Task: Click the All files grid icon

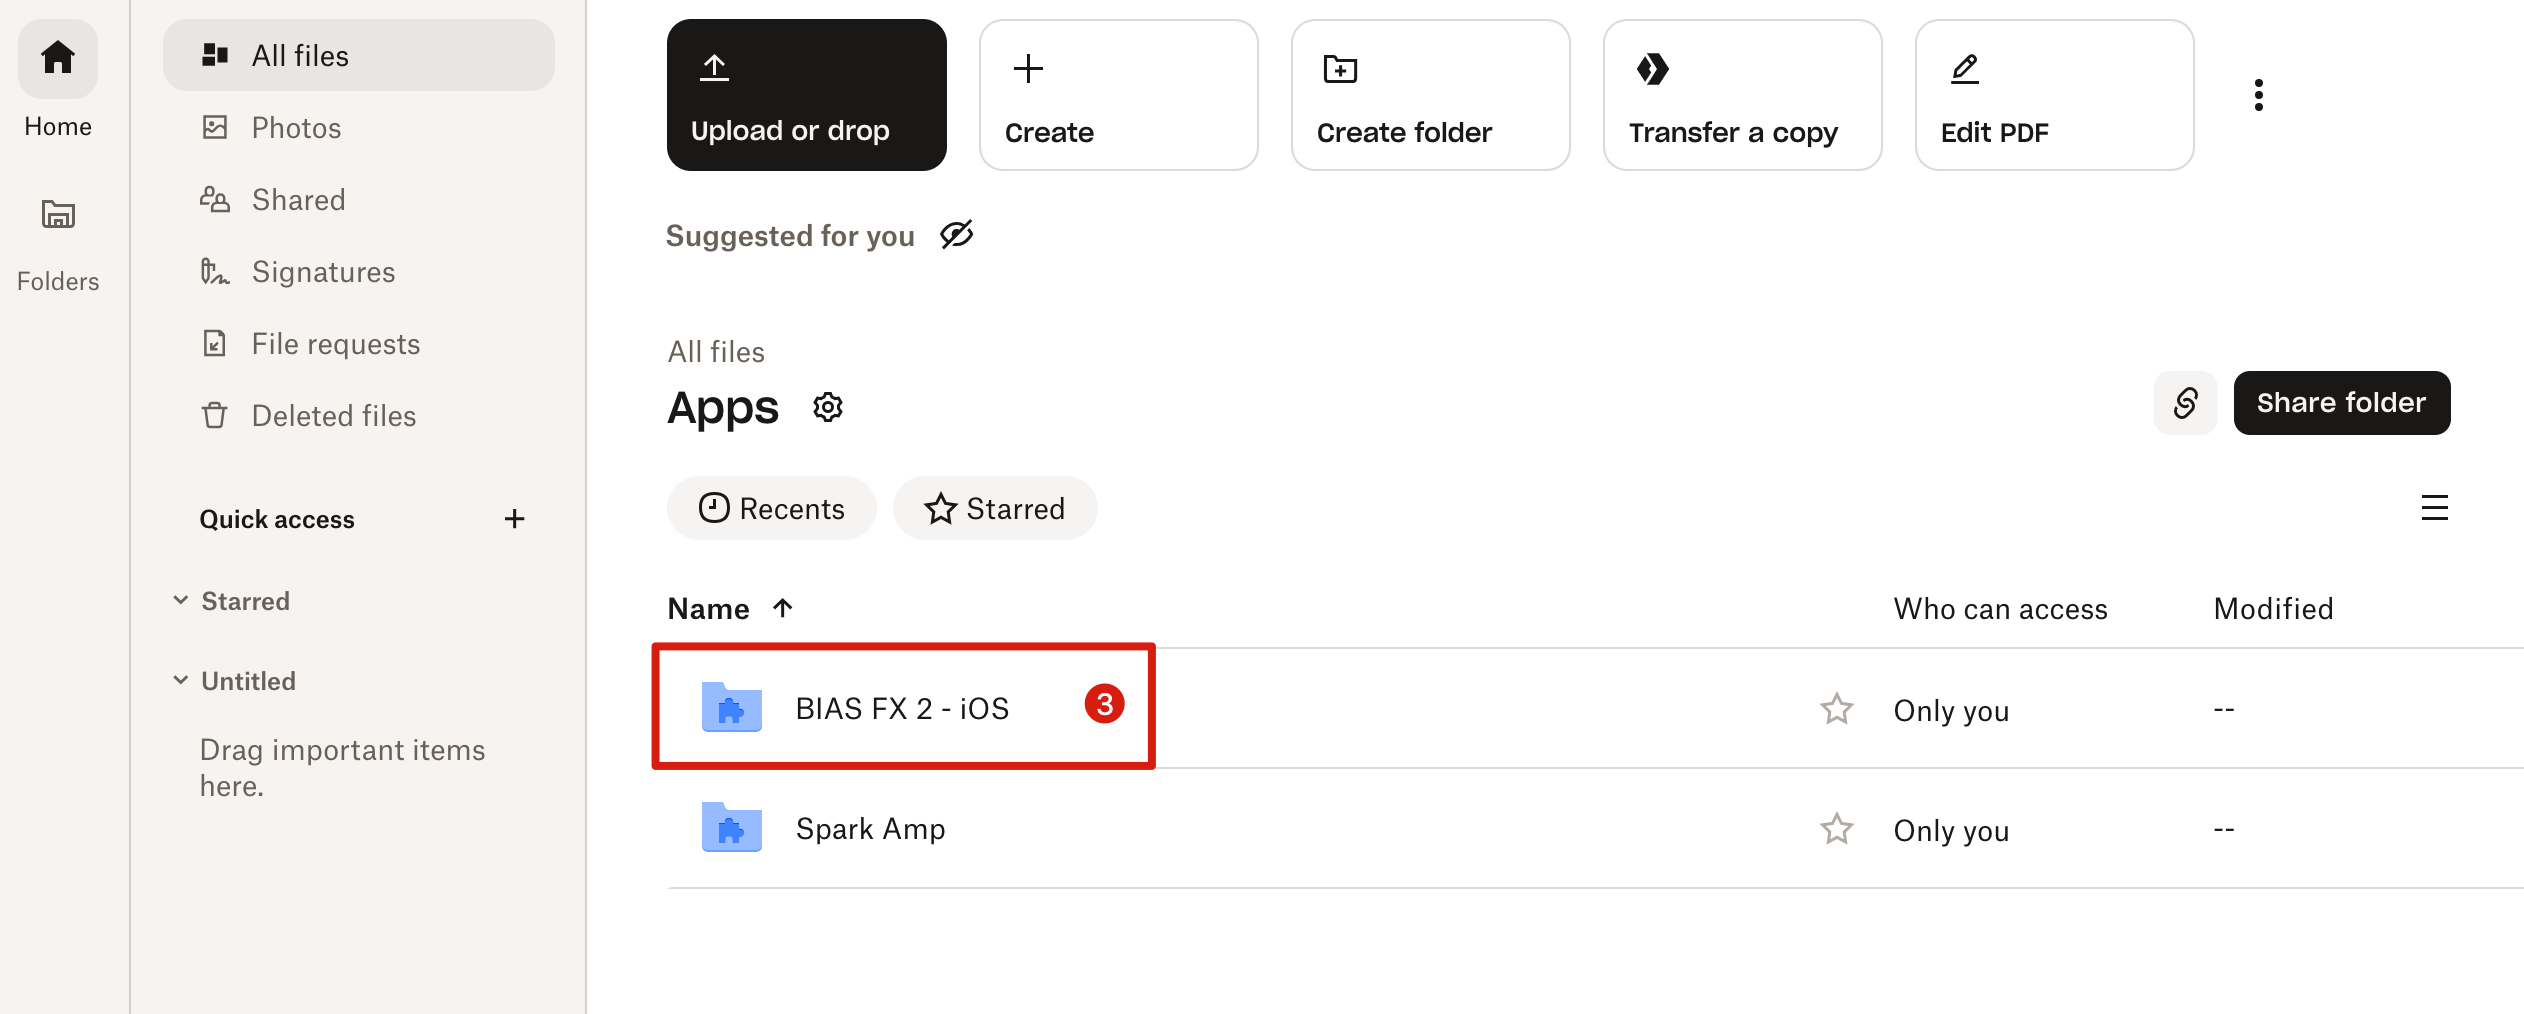Action: click(x=215, y=55)
